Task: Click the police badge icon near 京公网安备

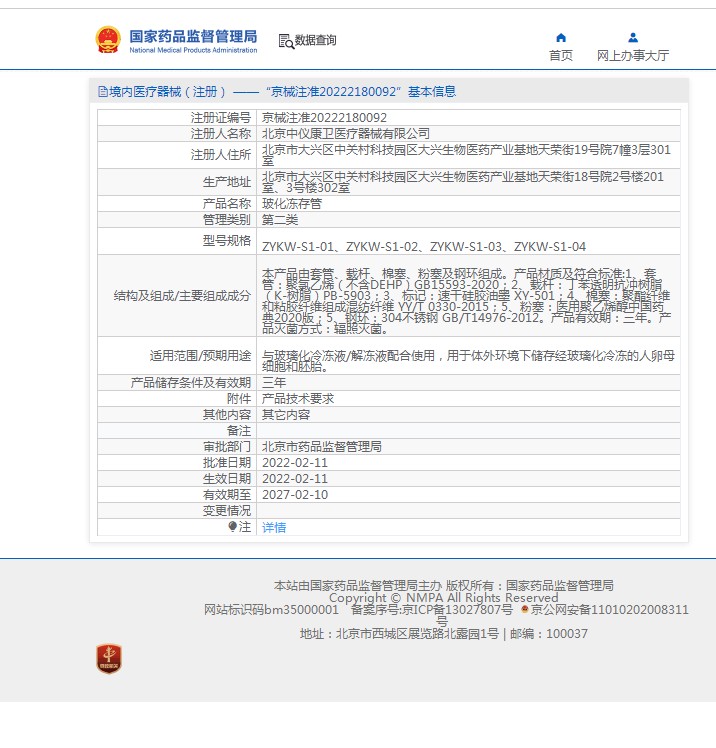Action: coord(525,609)
